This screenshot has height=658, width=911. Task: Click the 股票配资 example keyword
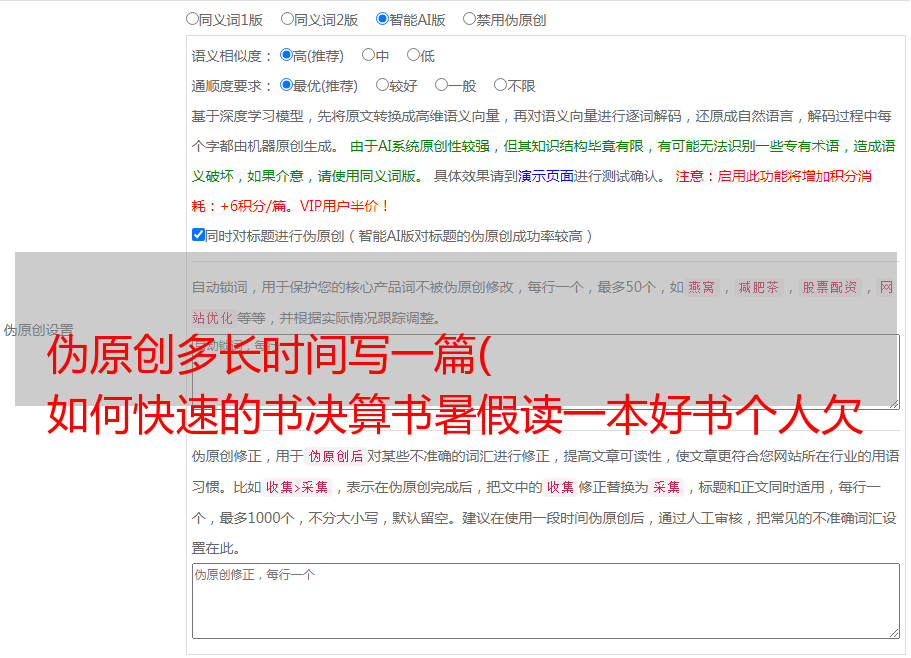point(829,287)
